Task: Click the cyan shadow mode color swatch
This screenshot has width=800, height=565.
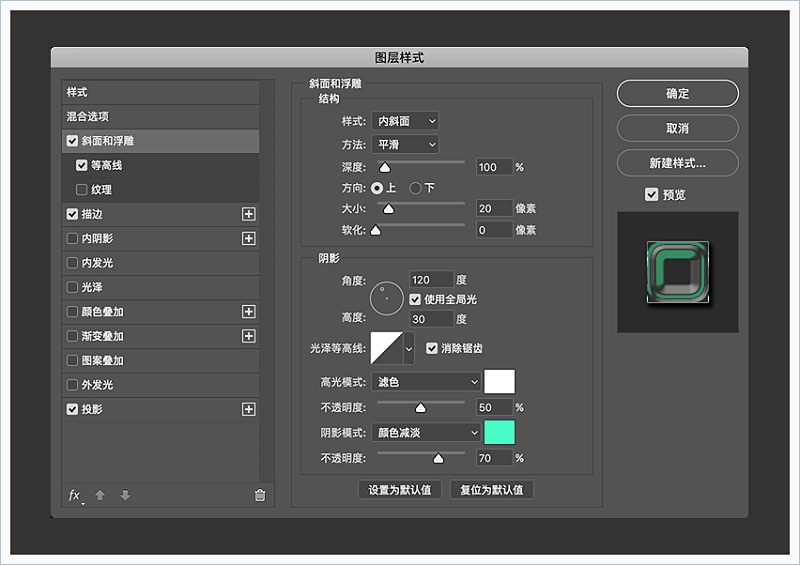Action: (x=499, y=432)
